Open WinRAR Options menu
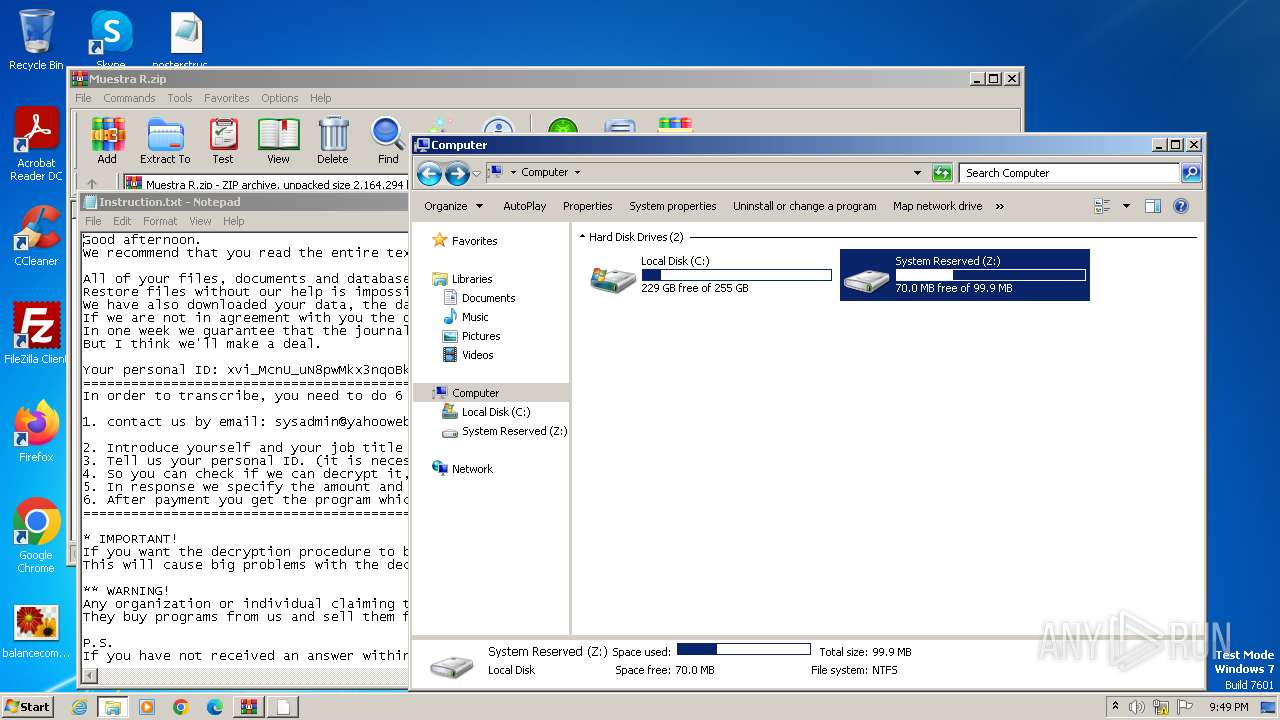This screenshot has height=720, width=1280. pyautogui.click(x=280, y=98)
